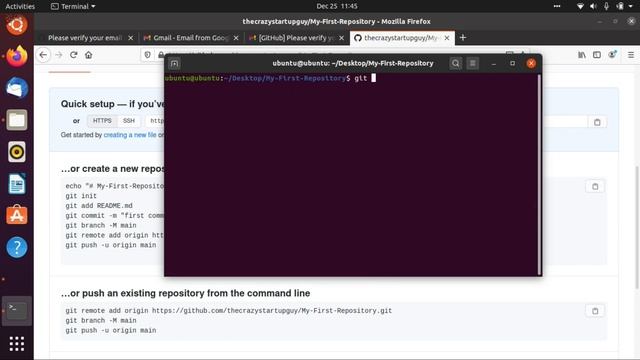Close the Gmail tab
Viewport: 640px width, 360px height.
point(236,38)
